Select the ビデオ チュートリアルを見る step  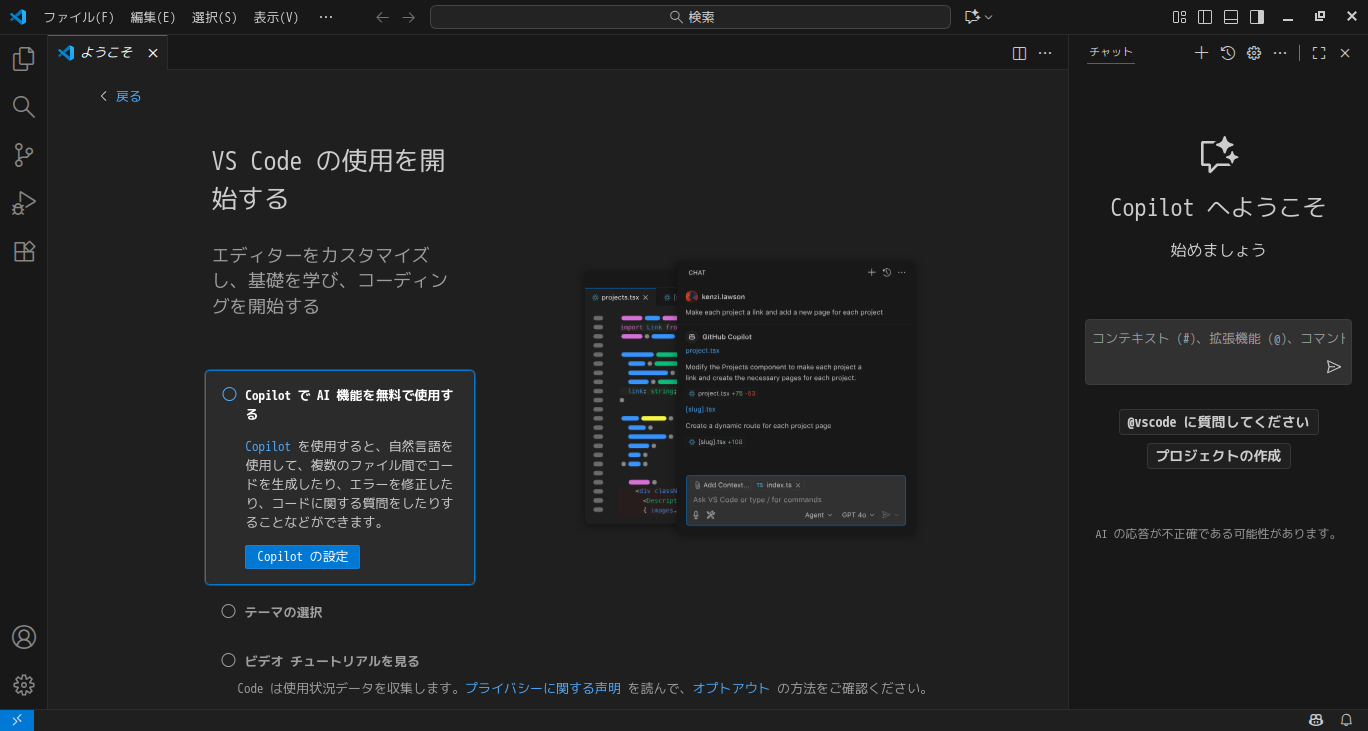click(331, 661)
